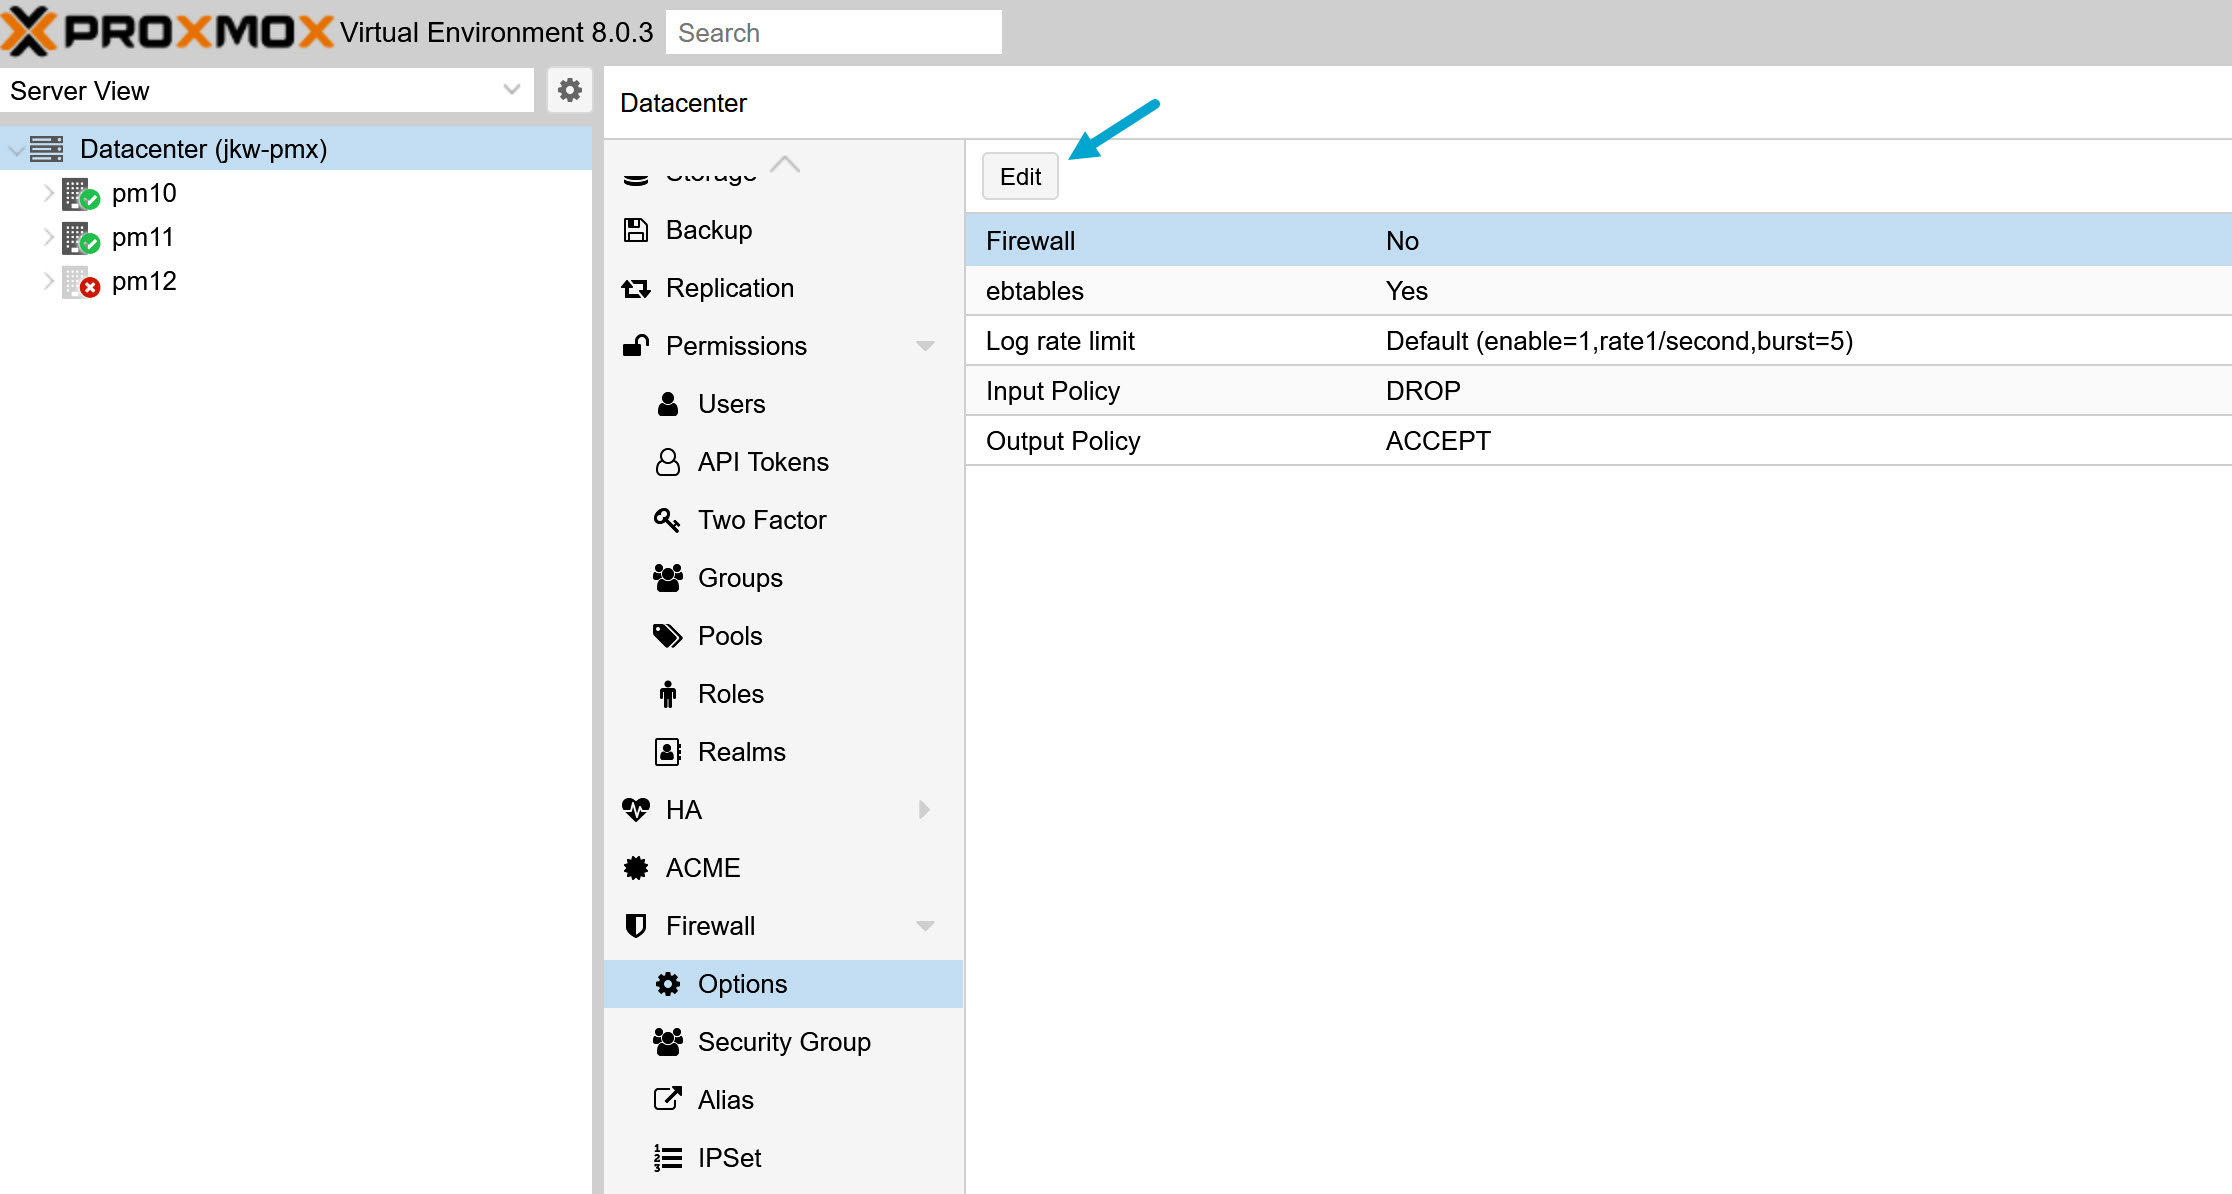Click the Two Factor key icon

click(x=667, y=520)
